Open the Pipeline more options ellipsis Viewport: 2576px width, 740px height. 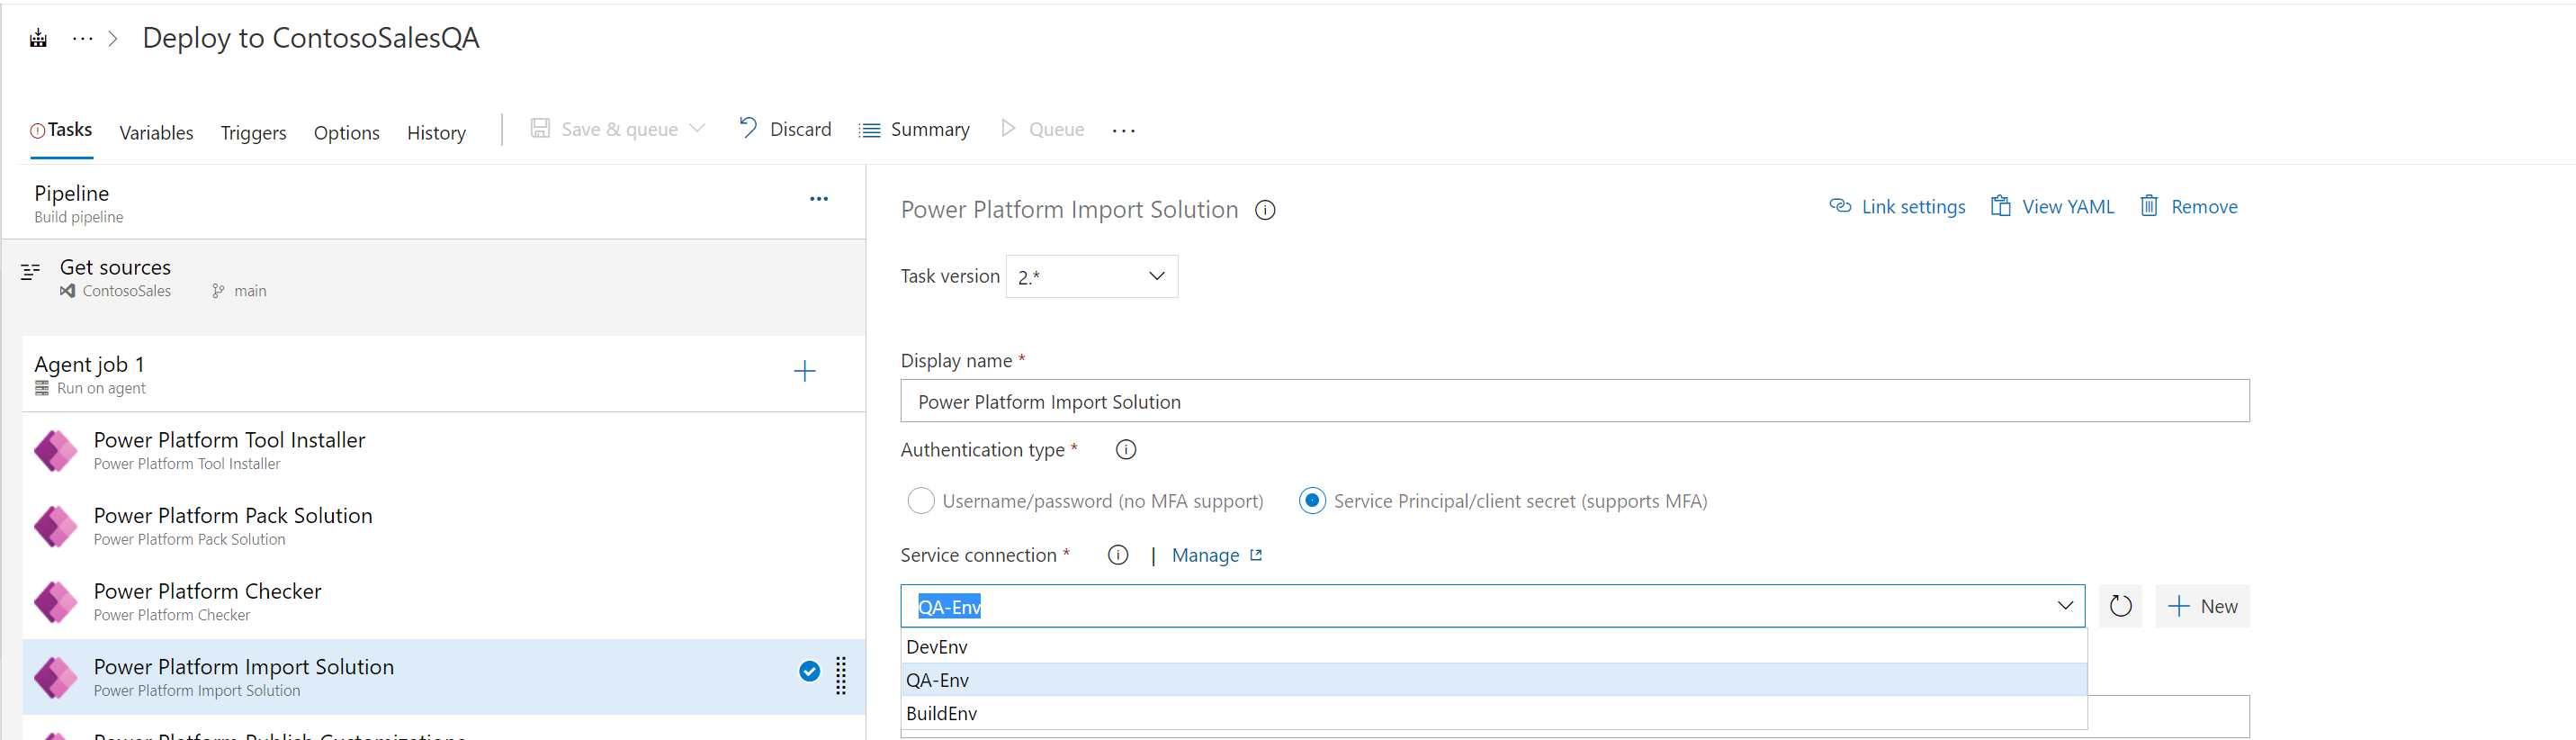click(818, 199)
